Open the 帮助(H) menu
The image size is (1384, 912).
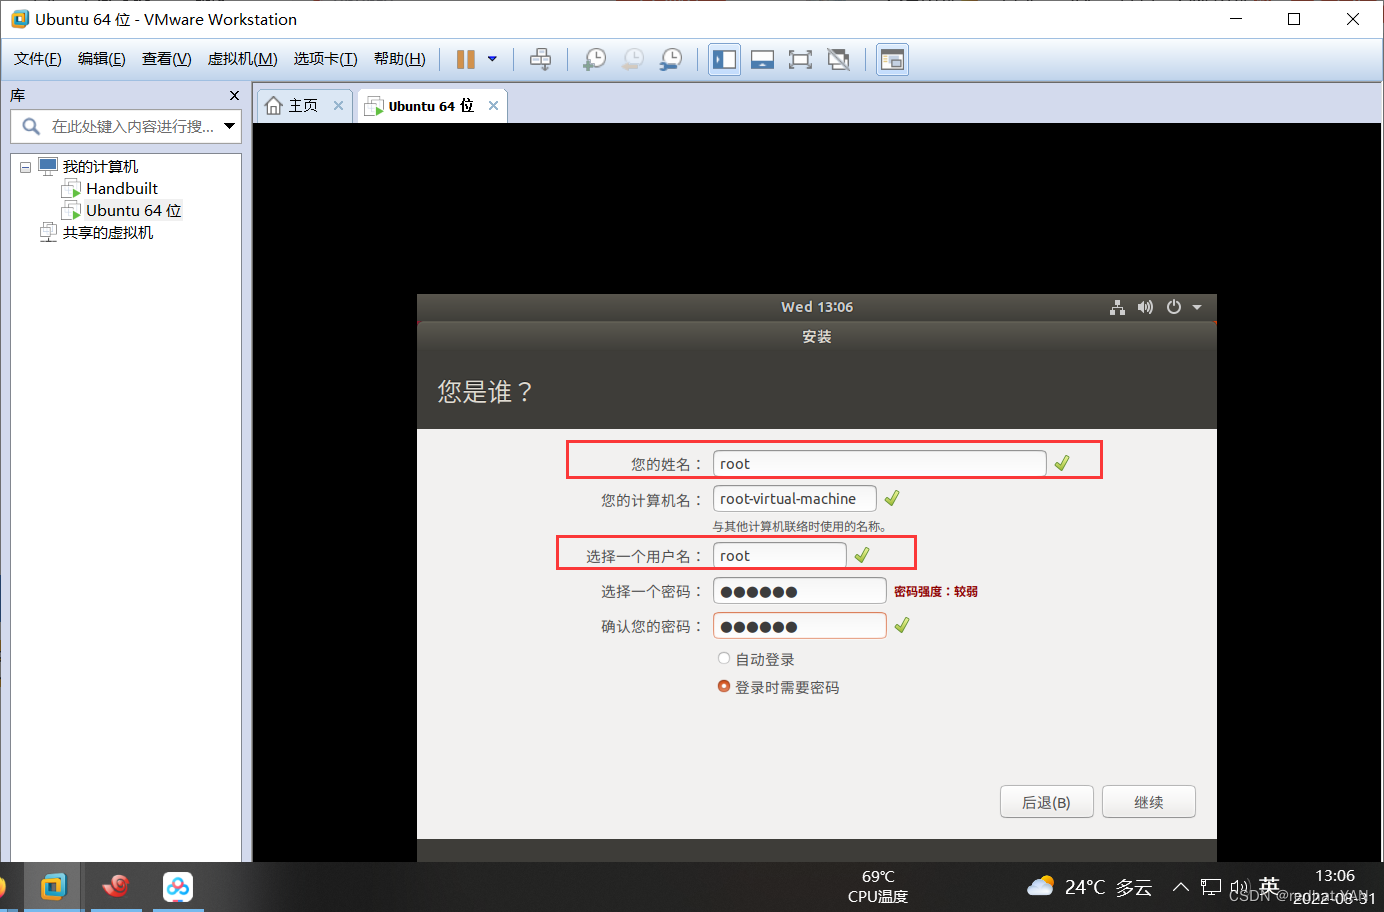coord(400,59)
